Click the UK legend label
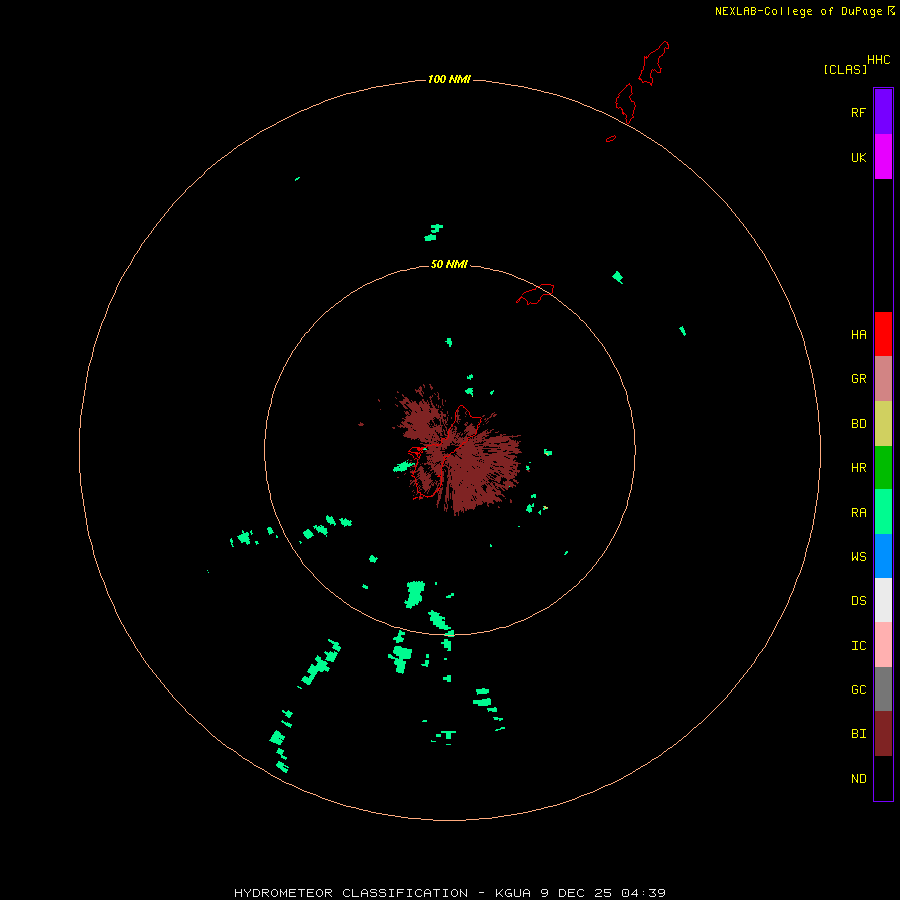This screenshot has width=900, height=900. 858,157
